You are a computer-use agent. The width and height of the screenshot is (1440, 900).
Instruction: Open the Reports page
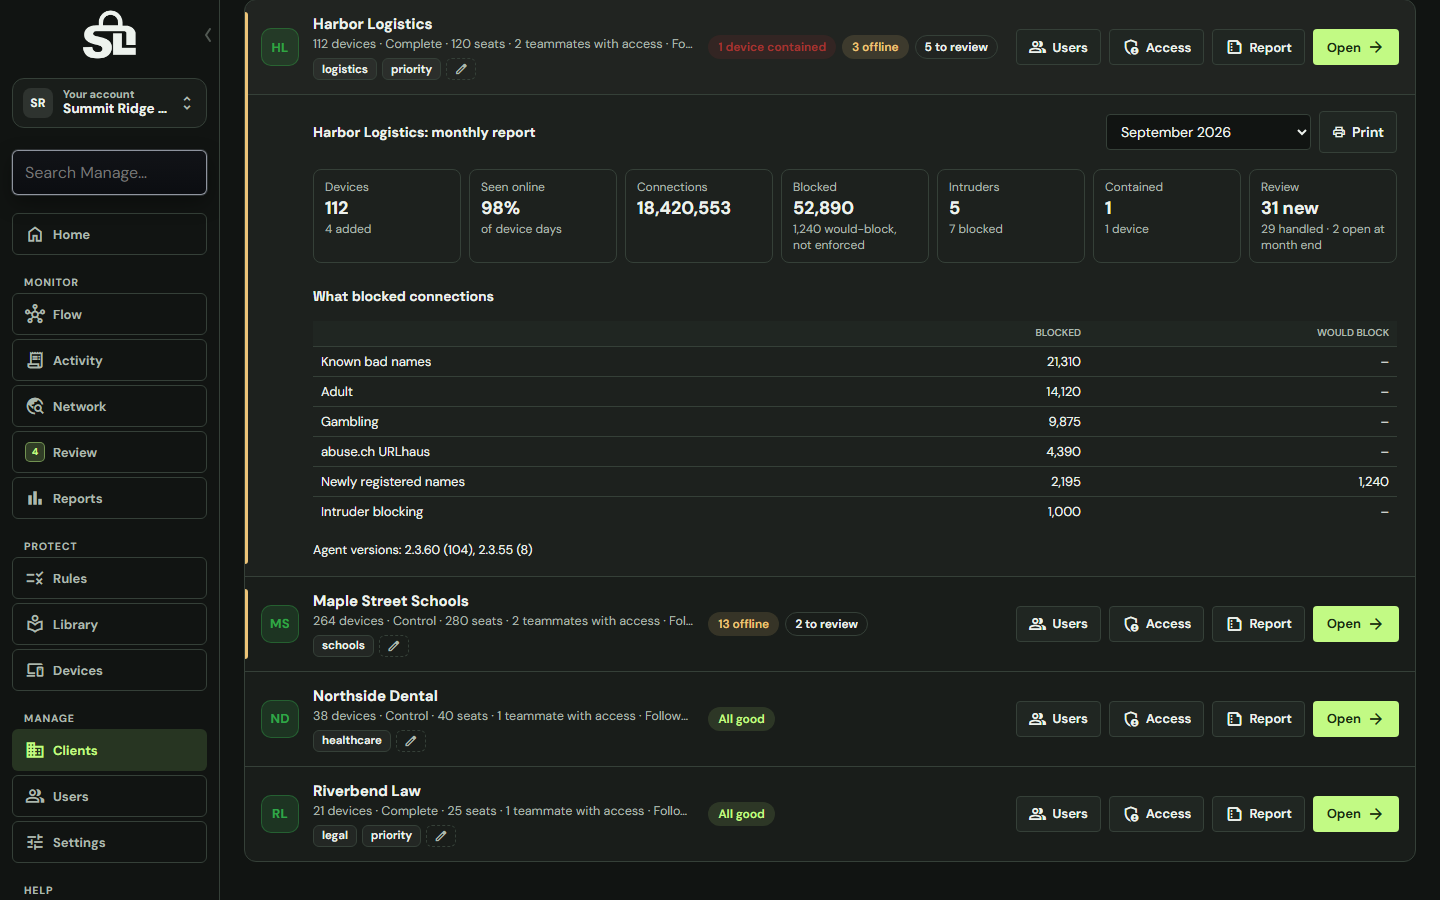[x=109, y=498]
